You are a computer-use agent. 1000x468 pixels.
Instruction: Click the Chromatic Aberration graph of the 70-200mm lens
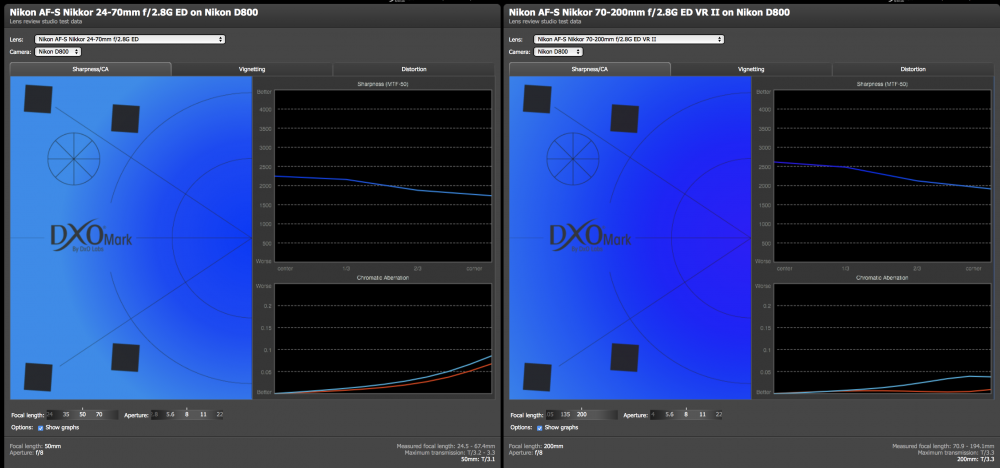(x=882, y=339)
